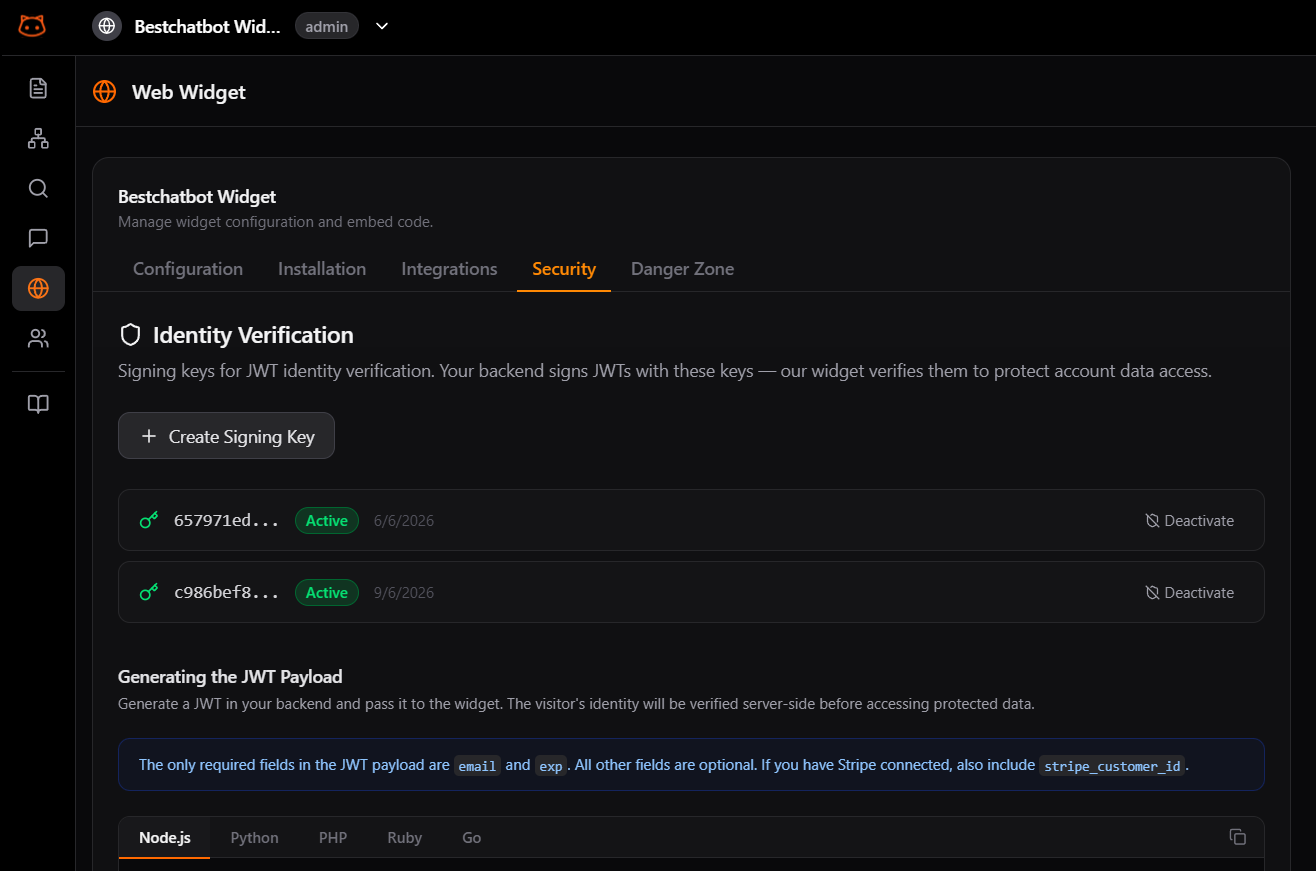Show the Node.js code example tab

coord(165,837)
